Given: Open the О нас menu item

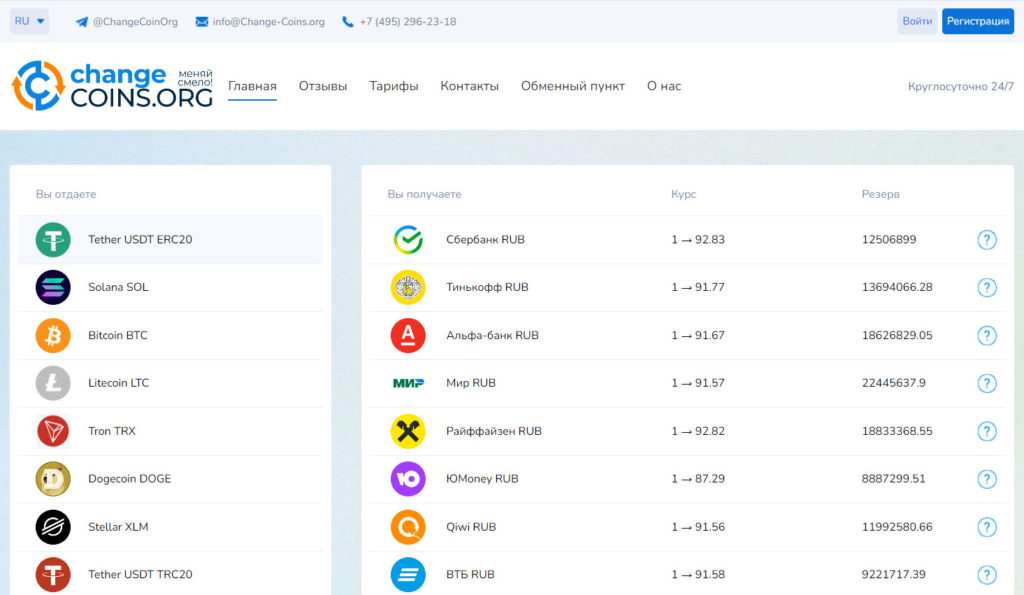Looking at the screenshot, I should coord(664,86).
